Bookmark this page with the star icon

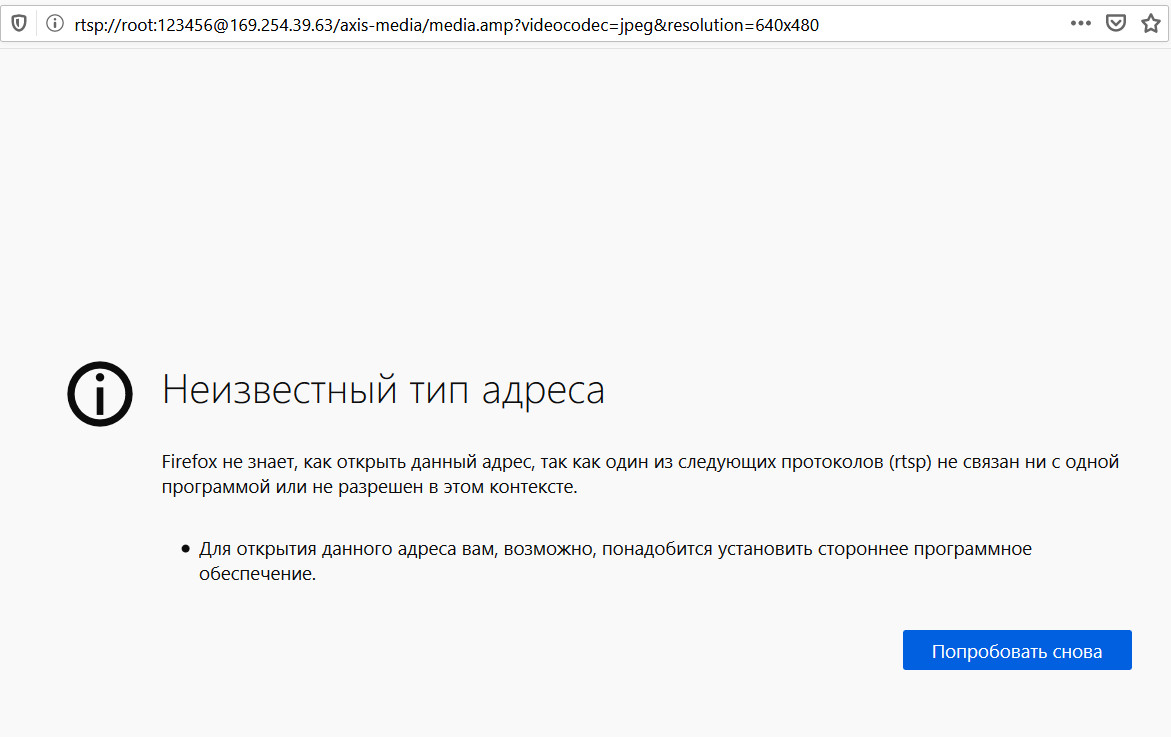pos(1151,24)
